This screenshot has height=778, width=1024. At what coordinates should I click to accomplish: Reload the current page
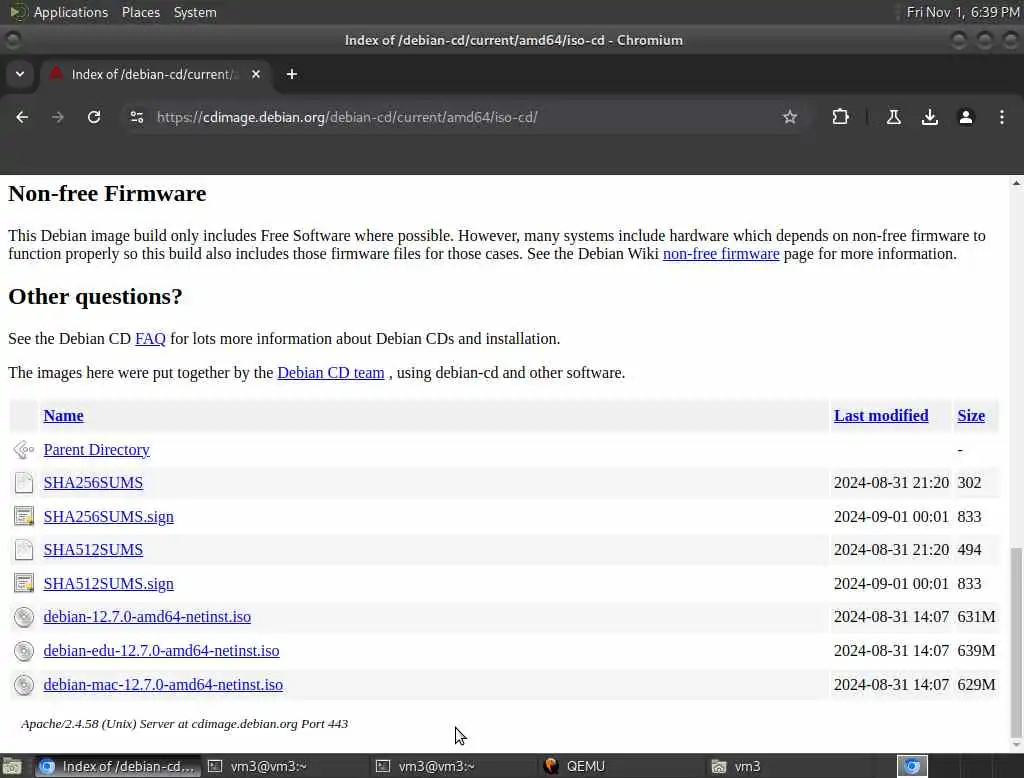(x=94, y=117)
